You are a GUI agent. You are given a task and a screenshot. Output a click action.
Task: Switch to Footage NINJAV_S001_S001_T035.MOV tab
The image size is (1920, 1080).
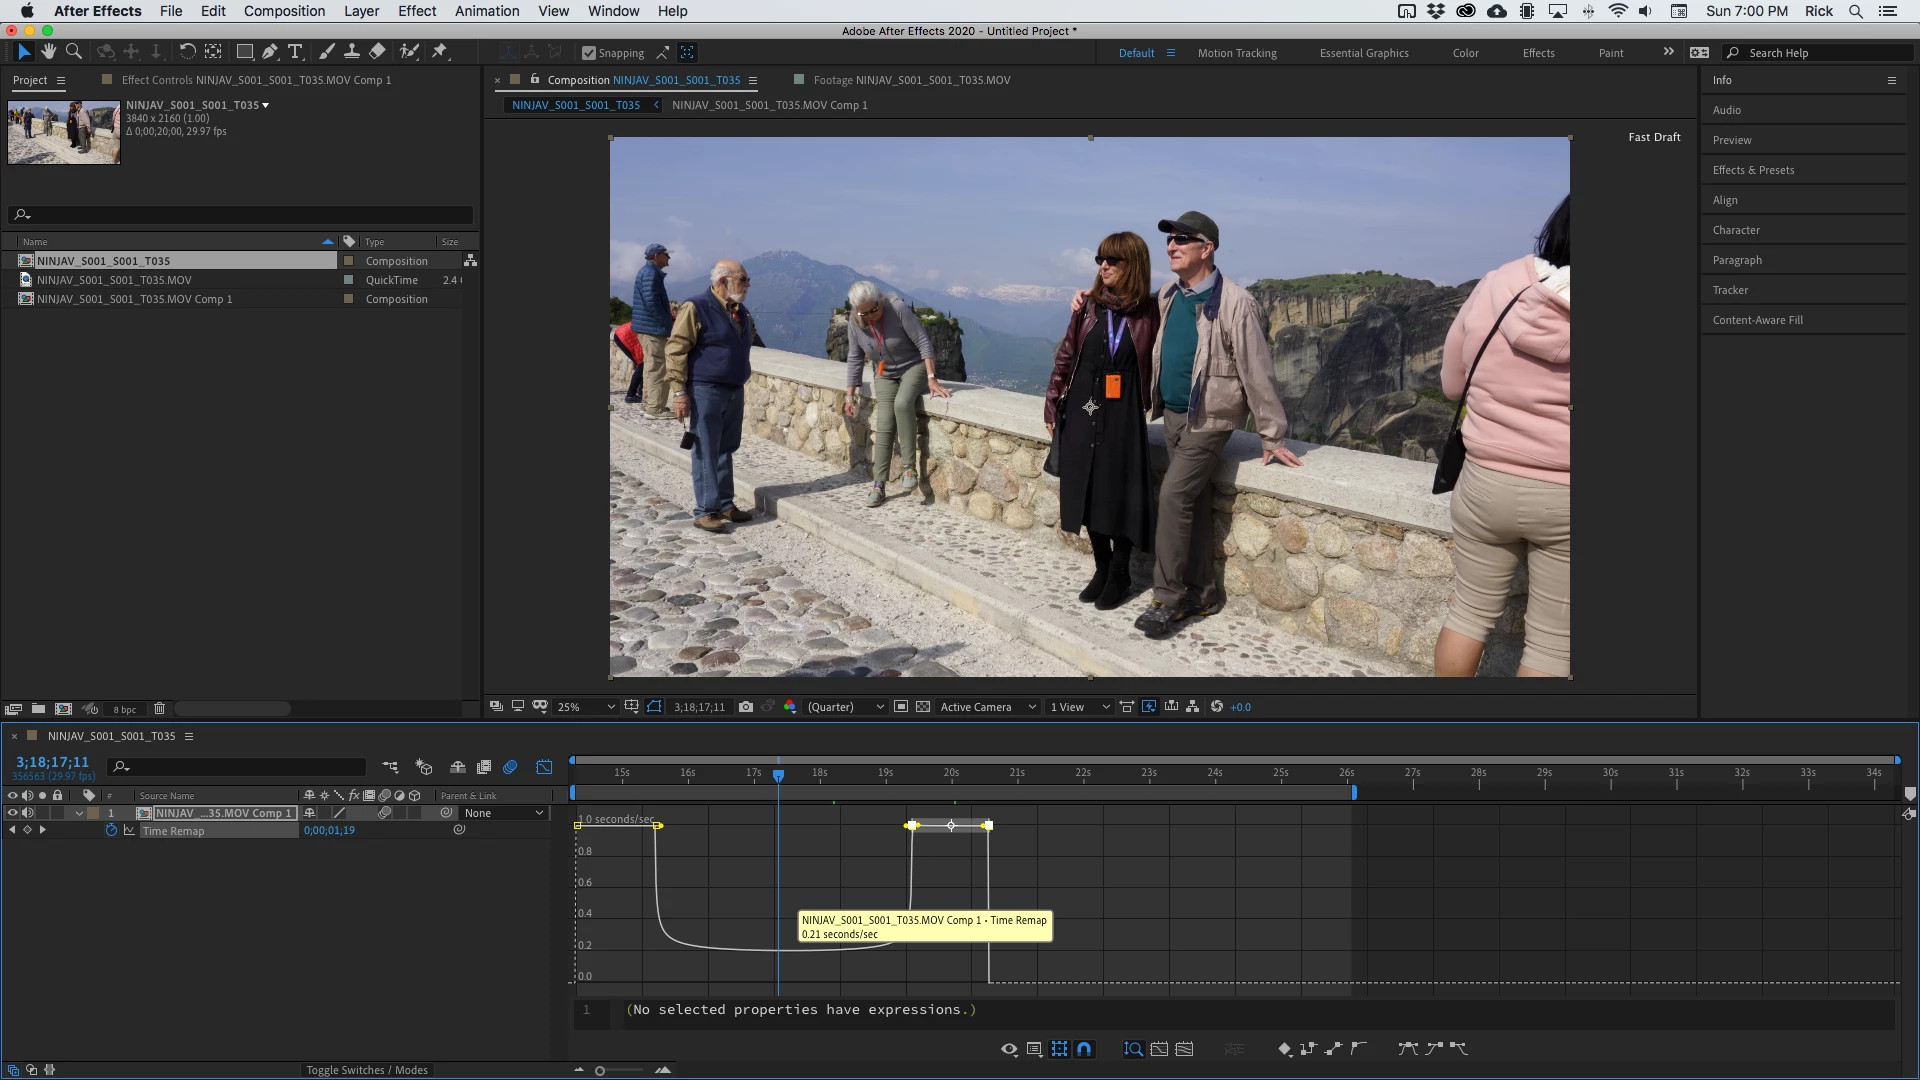(x=911, y=80)
